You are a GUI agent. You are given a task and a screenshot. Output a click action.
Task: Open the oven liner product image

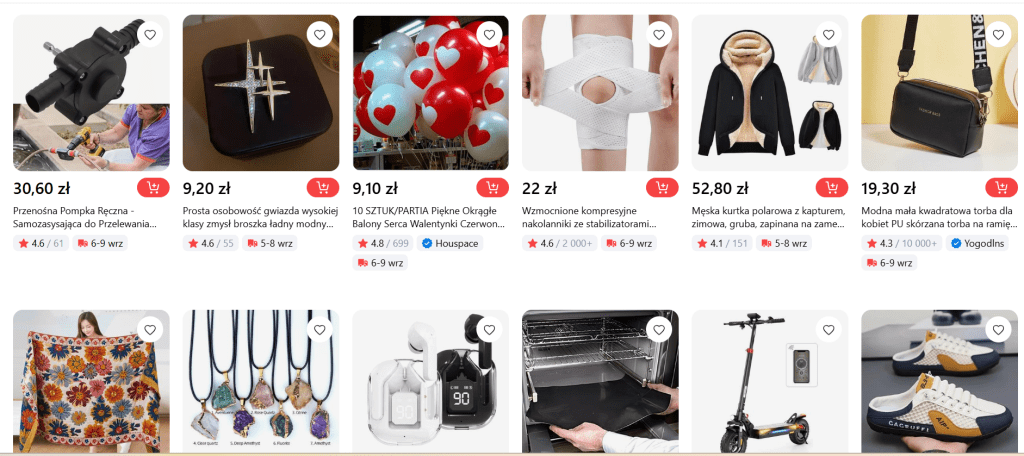click(x=600, y=382)
